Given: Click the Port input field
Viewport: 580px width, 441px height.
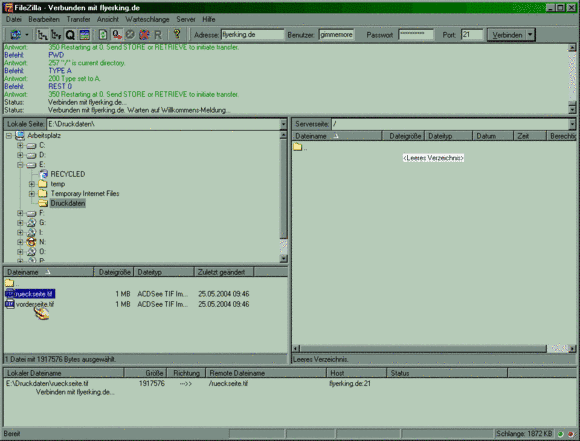Looking at the screenshot, I should [472, 35].
